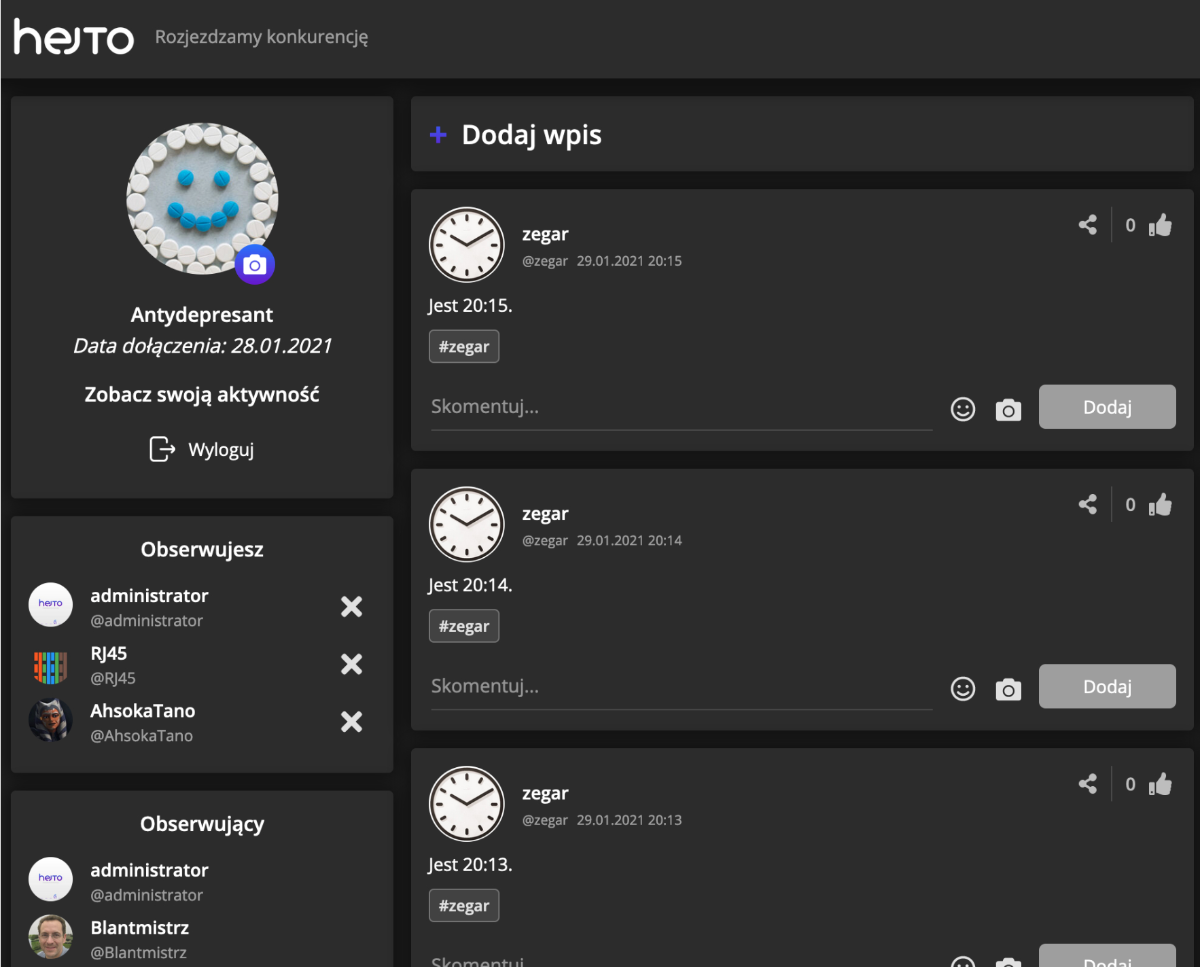Give thumbs up to the 20:14 post
Viewport: 1200px width, 967px height.
click(x=1160, y=505)
